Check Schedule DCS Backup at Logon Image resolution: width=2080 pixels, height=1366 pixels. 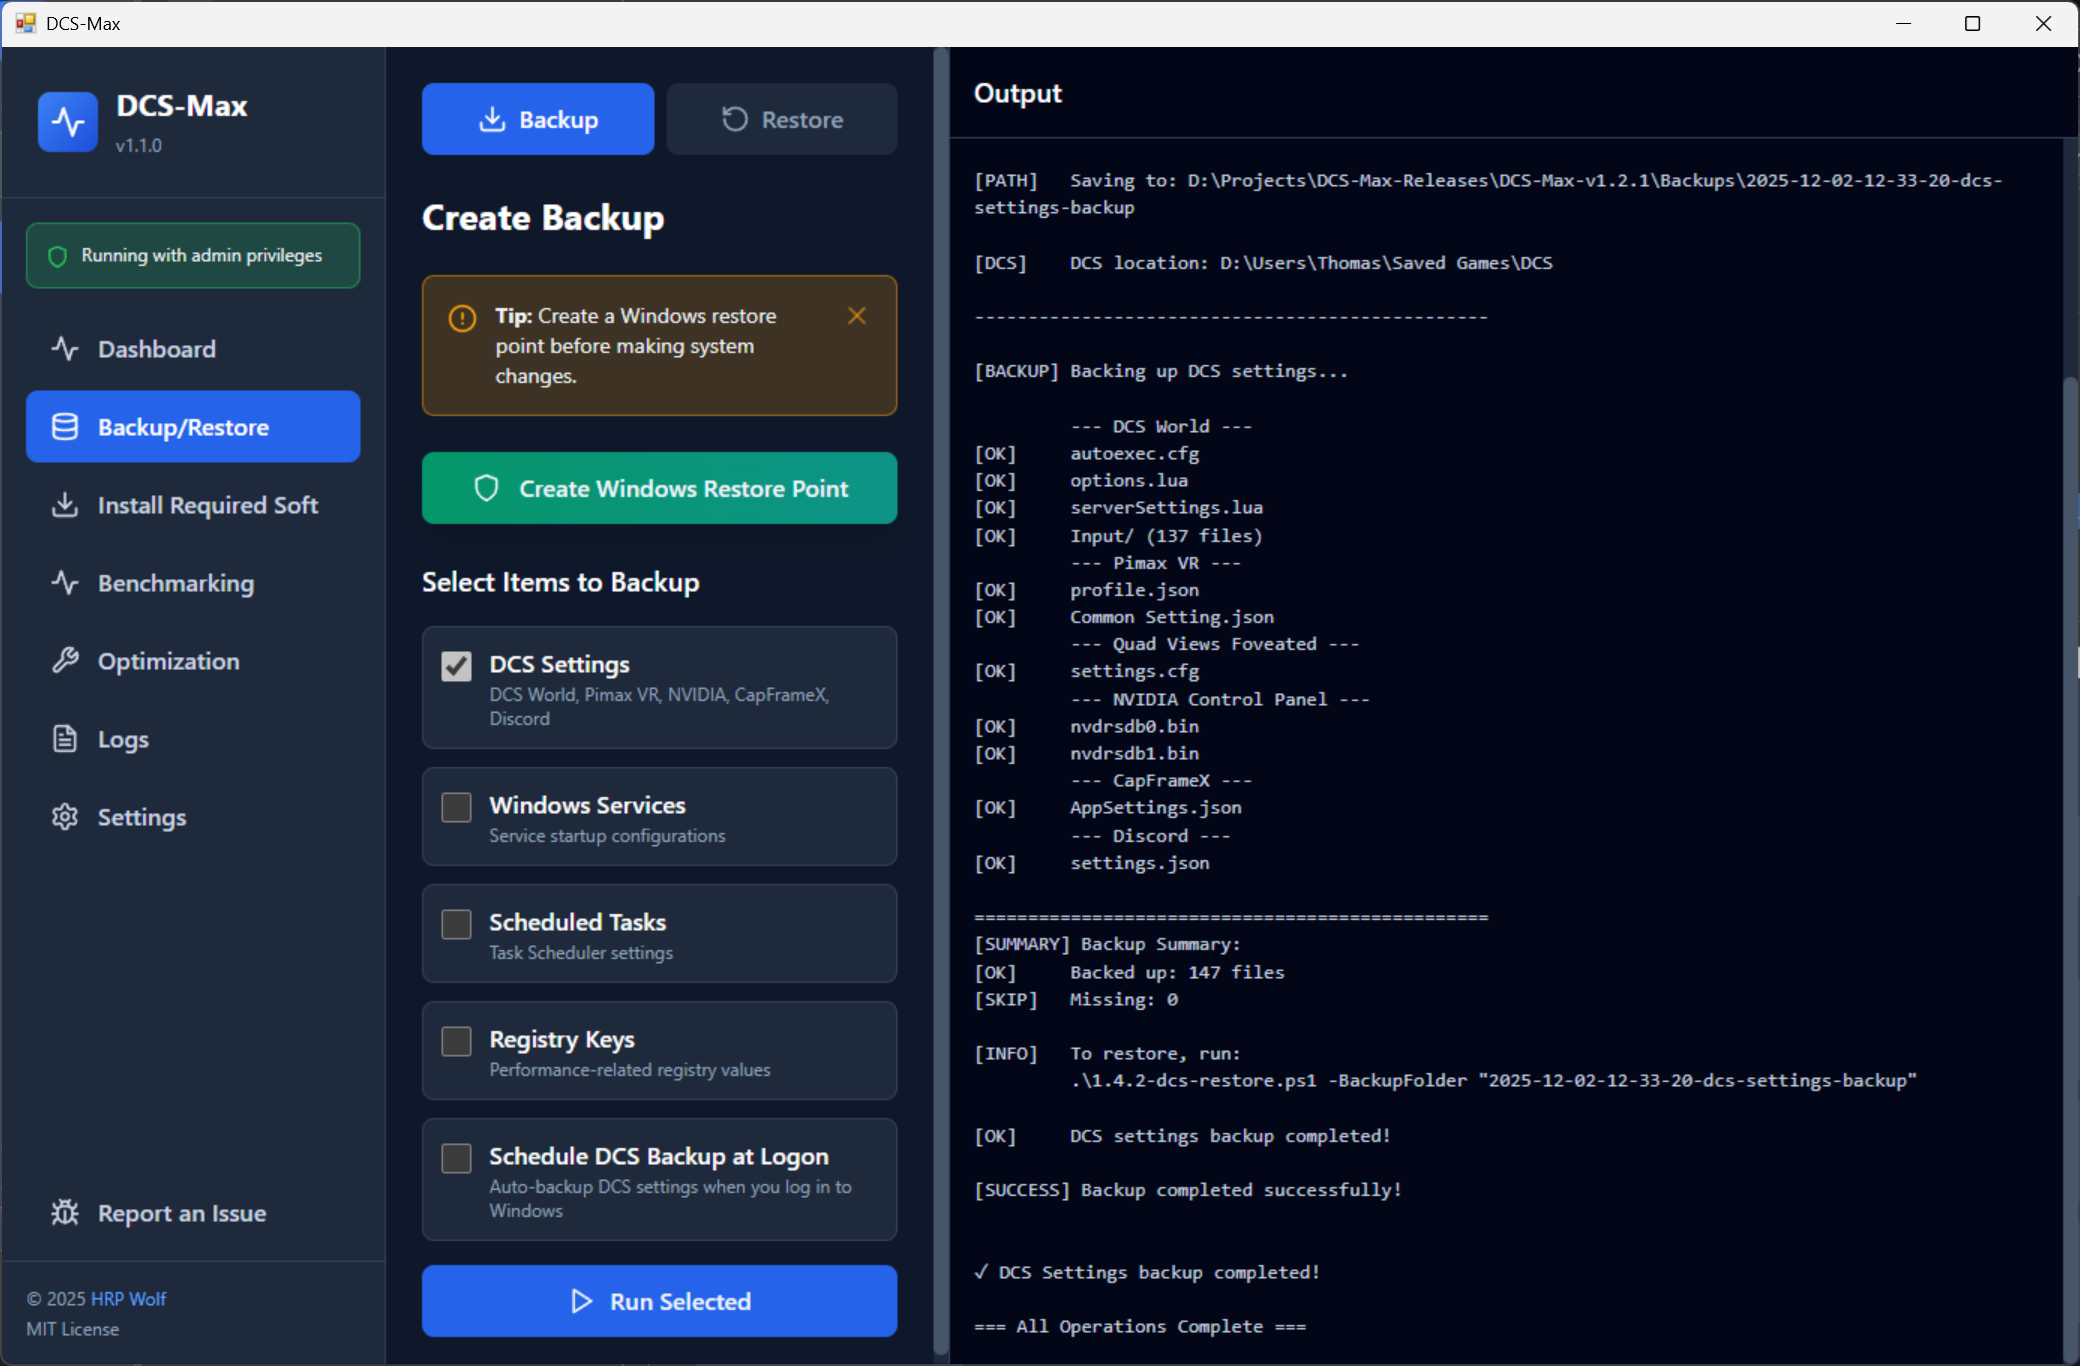[x=457, y=1158]
